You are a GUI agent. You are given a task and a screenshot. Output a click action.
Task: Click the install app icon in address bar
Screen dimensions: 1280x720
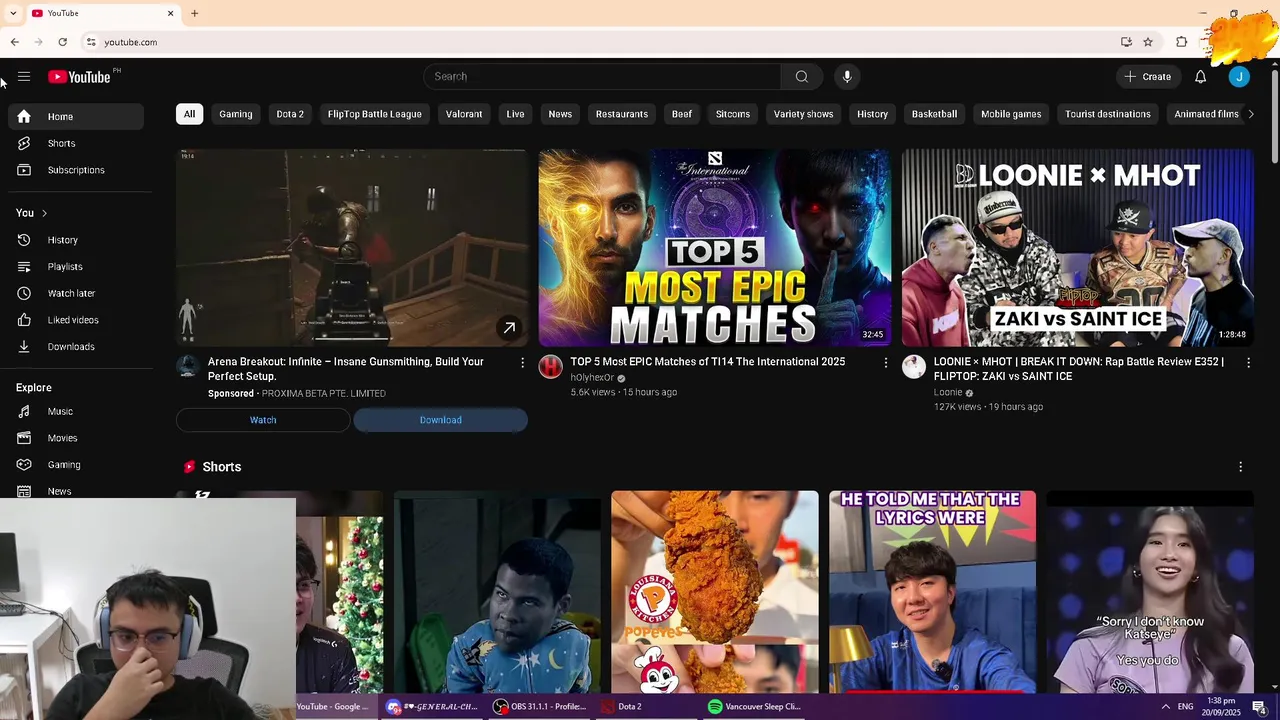(x=1126, y=42)
